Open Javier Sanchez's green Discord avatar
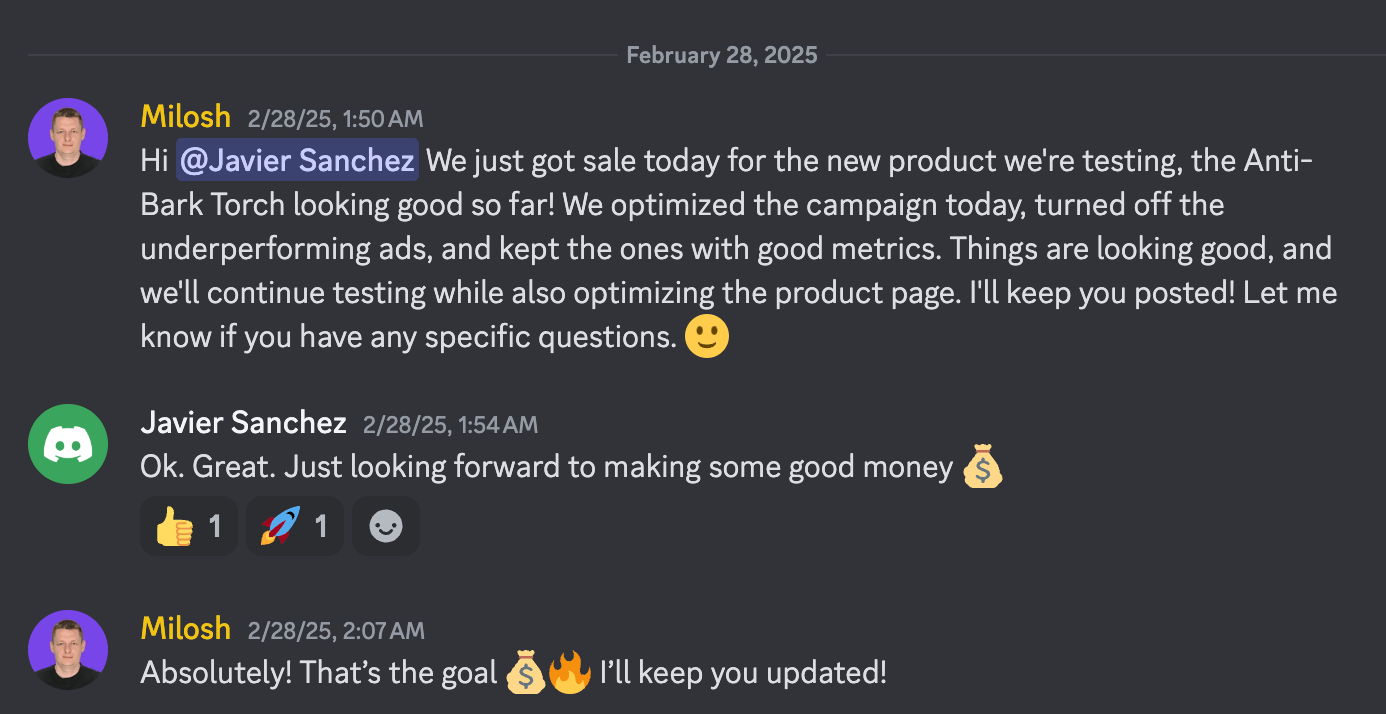Screen dimensions: 1386x714 (x=68, y=444)
